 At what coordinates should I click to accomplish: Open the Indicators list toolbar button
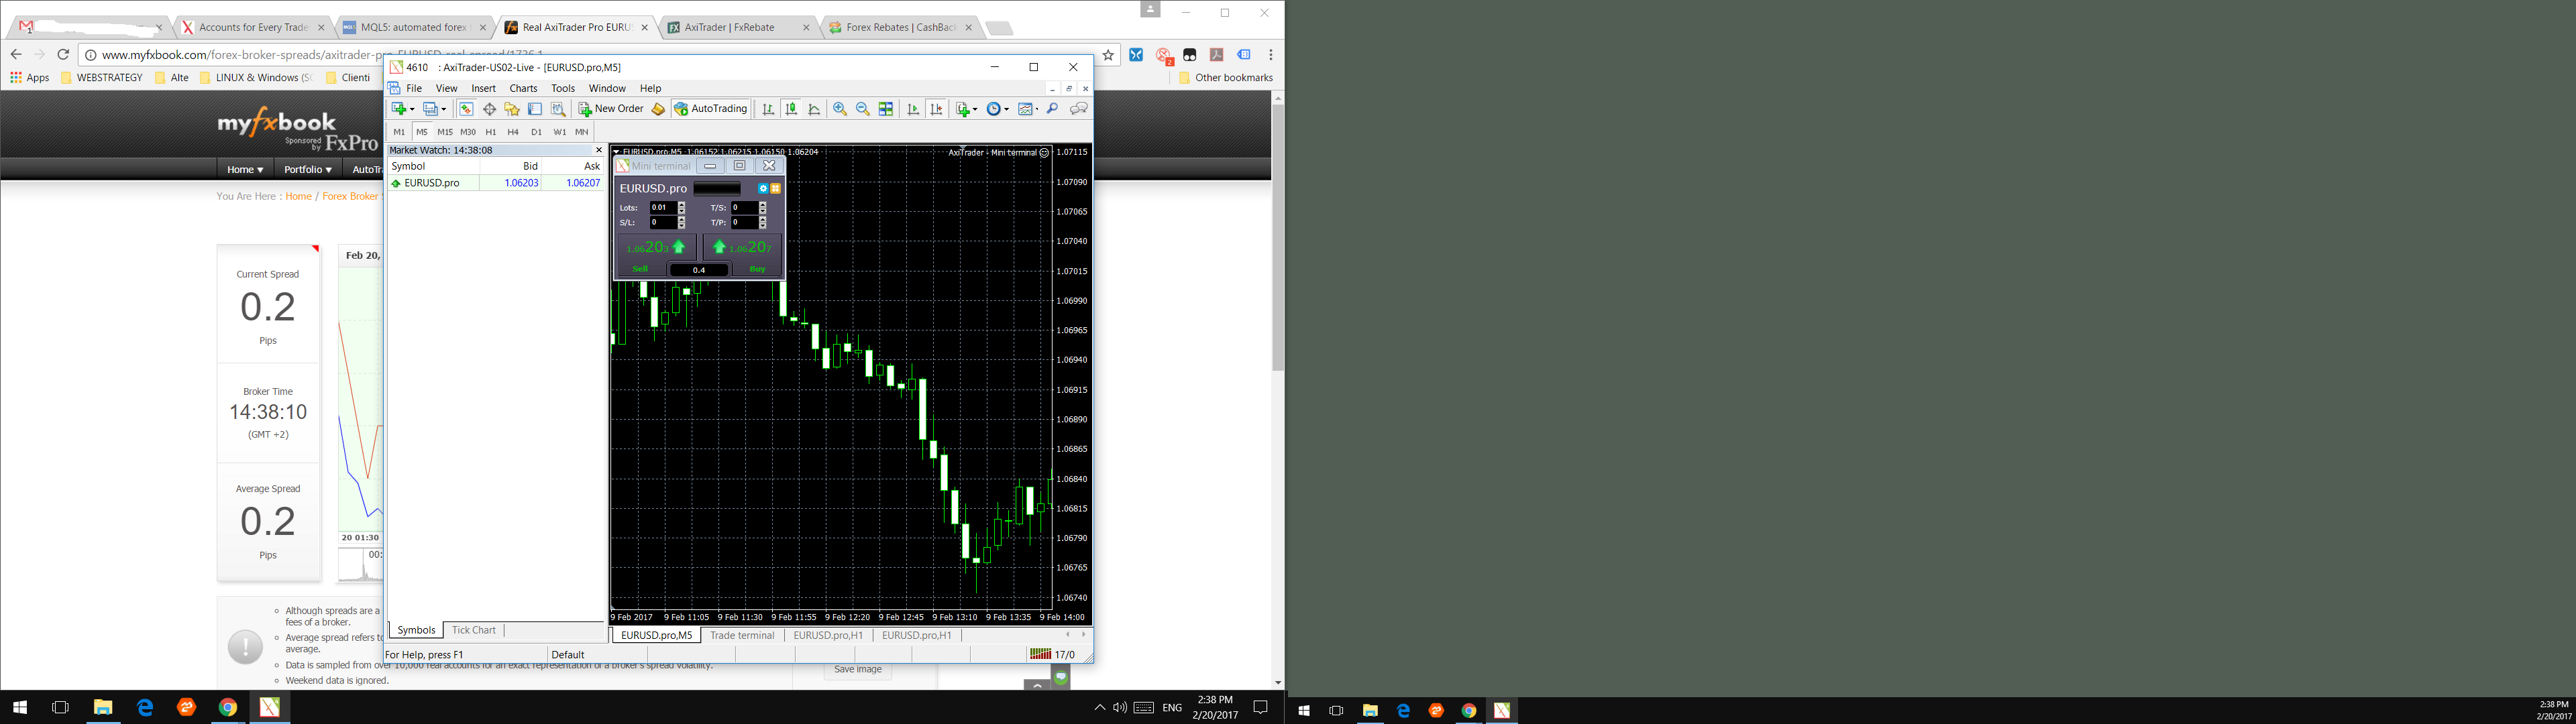[x=964, y=109]
